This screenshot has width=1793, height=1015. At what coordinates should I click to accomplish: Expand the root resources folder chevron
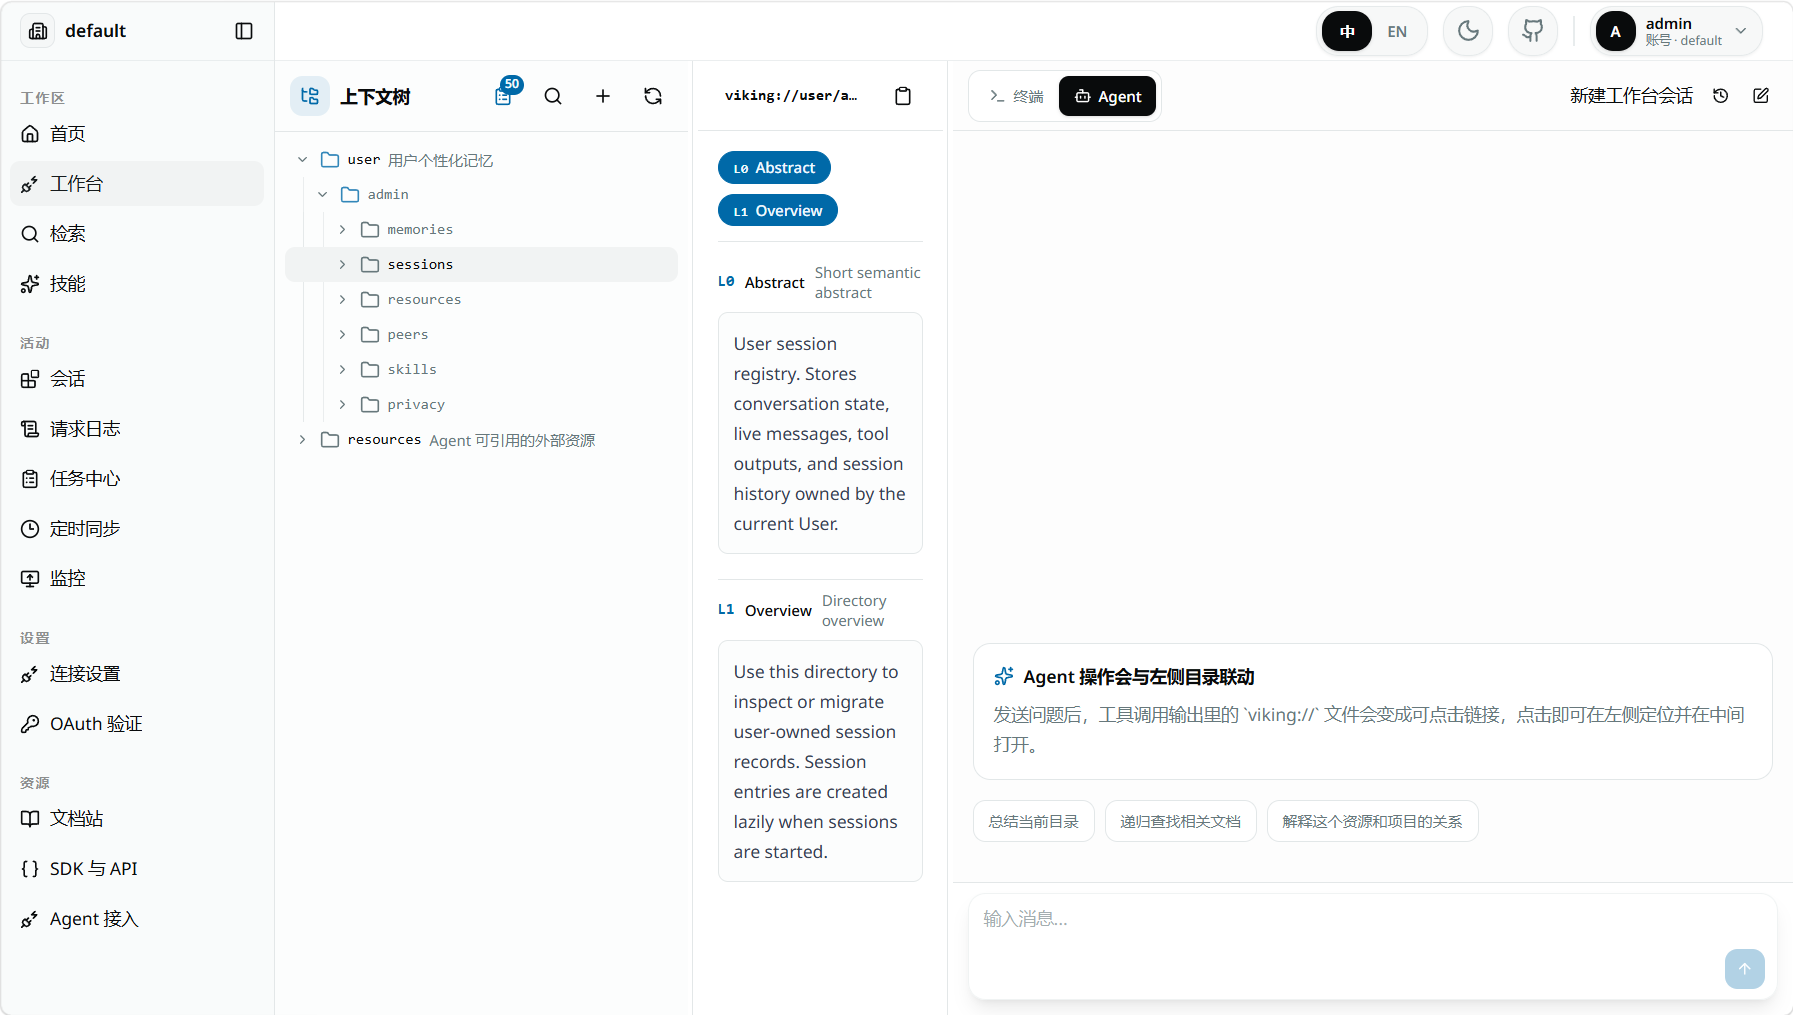(302, 440)
